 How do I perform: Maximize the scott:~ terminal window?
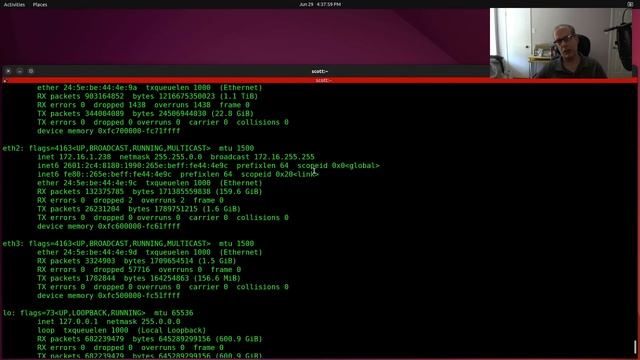click(x=31, y=71)
